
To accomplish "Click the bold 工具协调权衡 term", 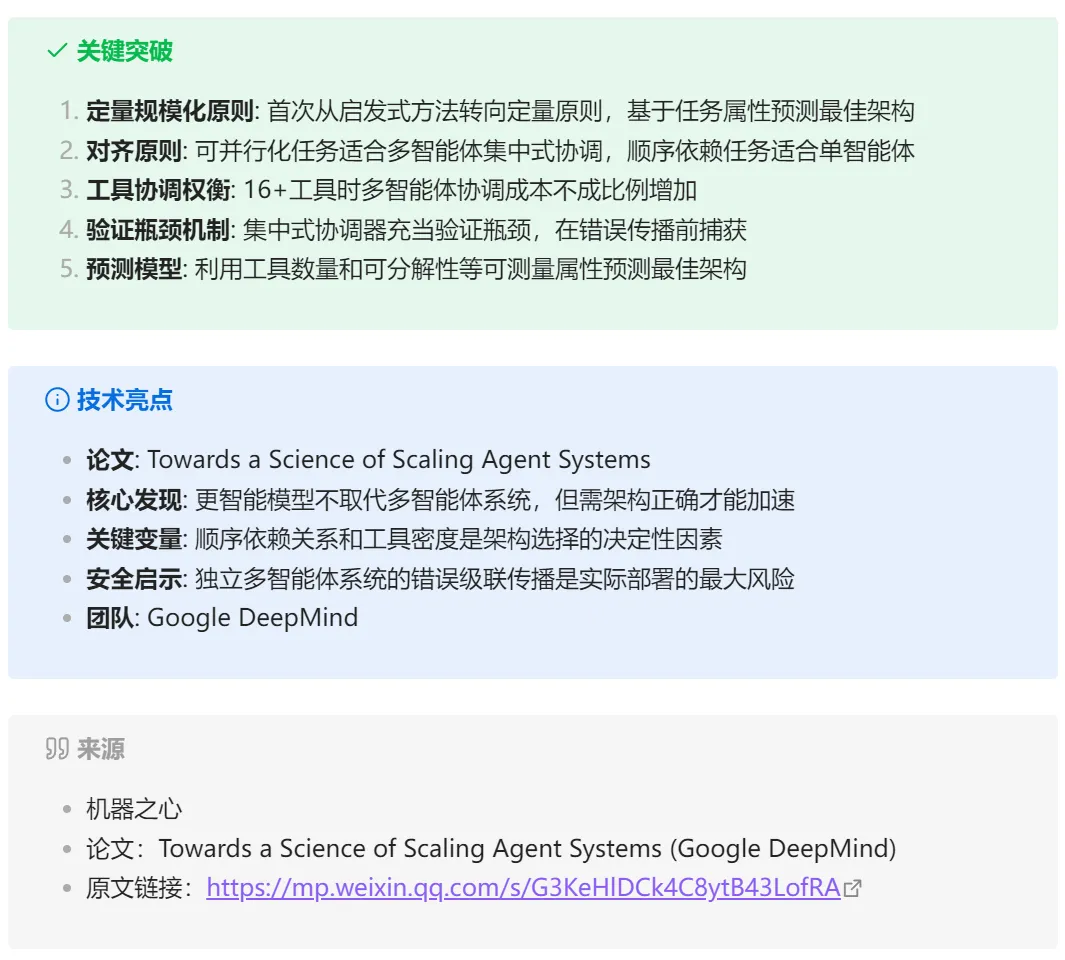I will 158,190.
